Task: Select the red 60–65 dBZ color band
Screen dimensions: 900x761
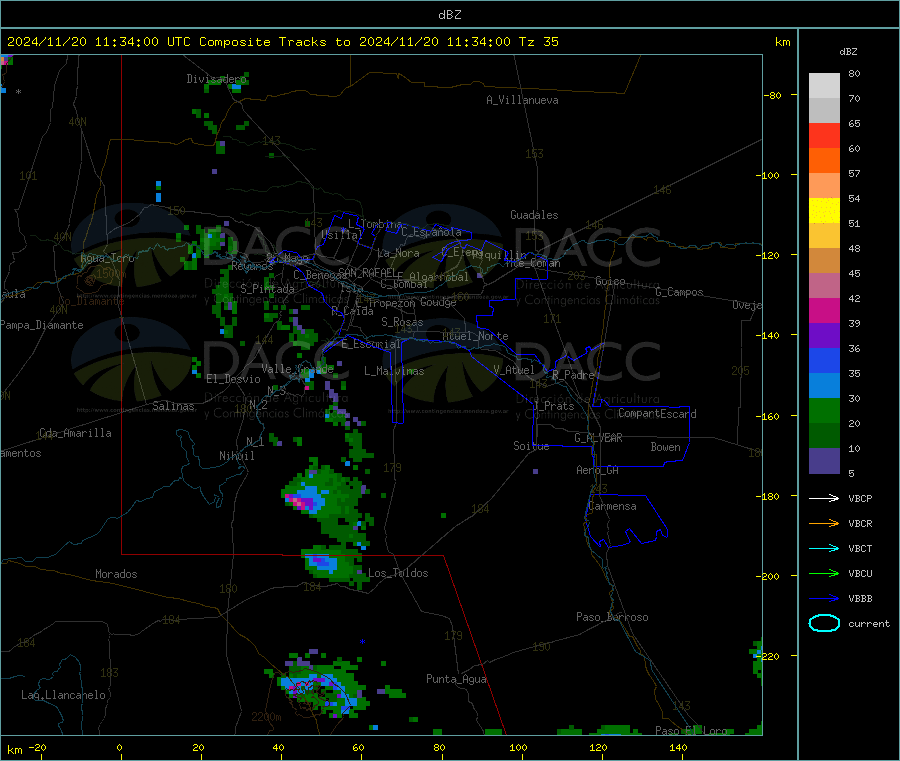Action: click(824, 135)
